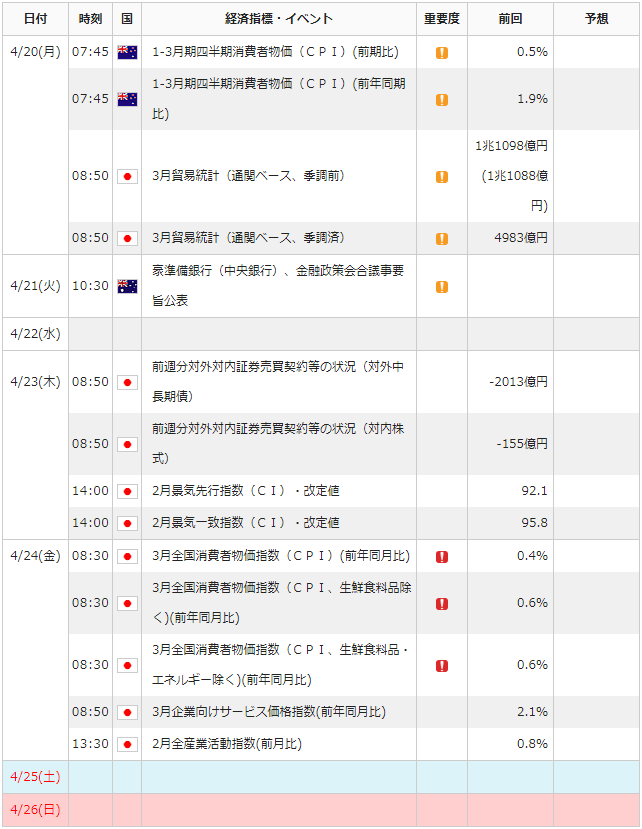Select the 4/21(火) date cell
642x829 pixels.
click(35, 286)
